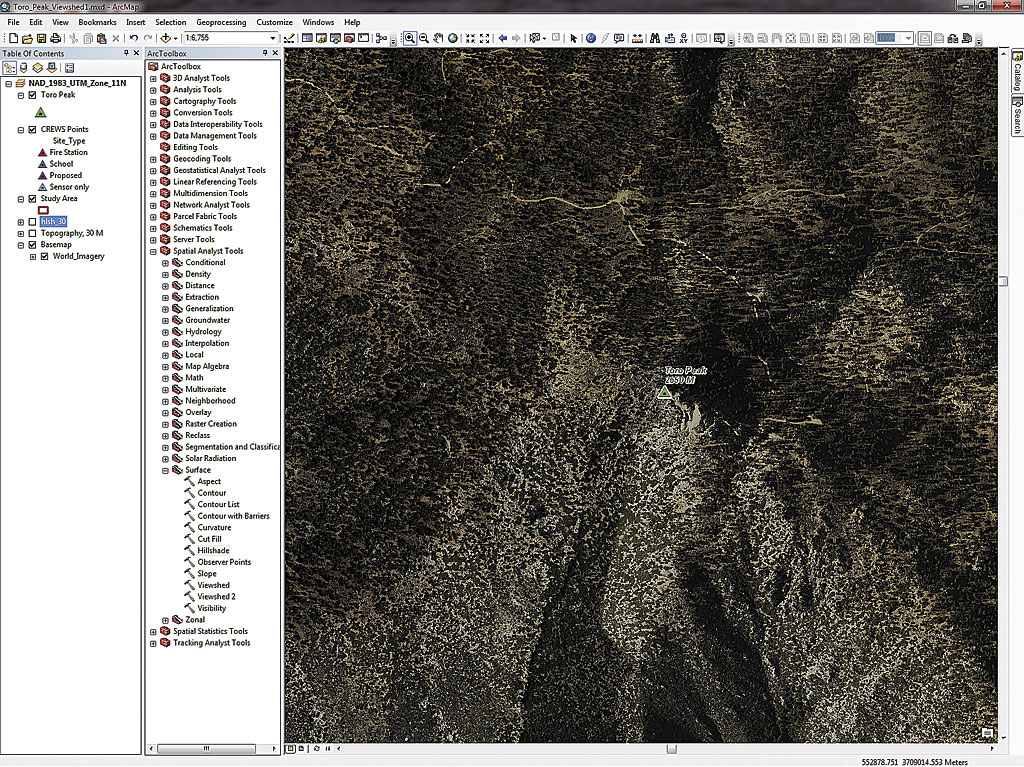
Task: Open the Editor toolbar icon
Action: pos(289,39)
